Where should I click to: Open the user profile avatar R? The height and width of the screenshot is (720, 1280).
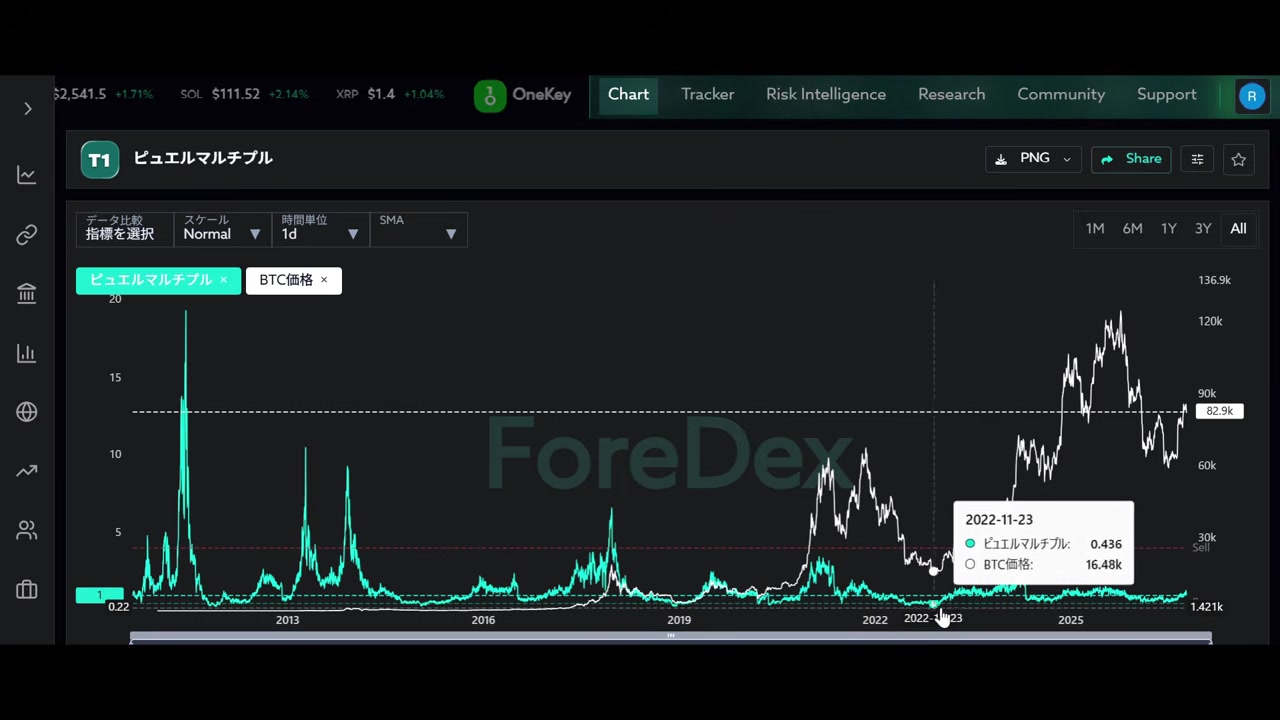point(1252,96)
